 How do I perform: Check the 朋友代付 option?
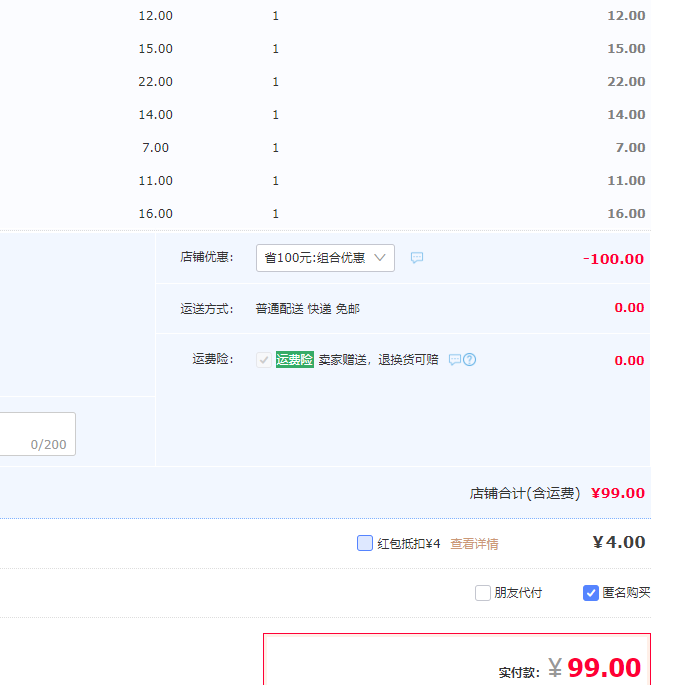tap(483, 593)
